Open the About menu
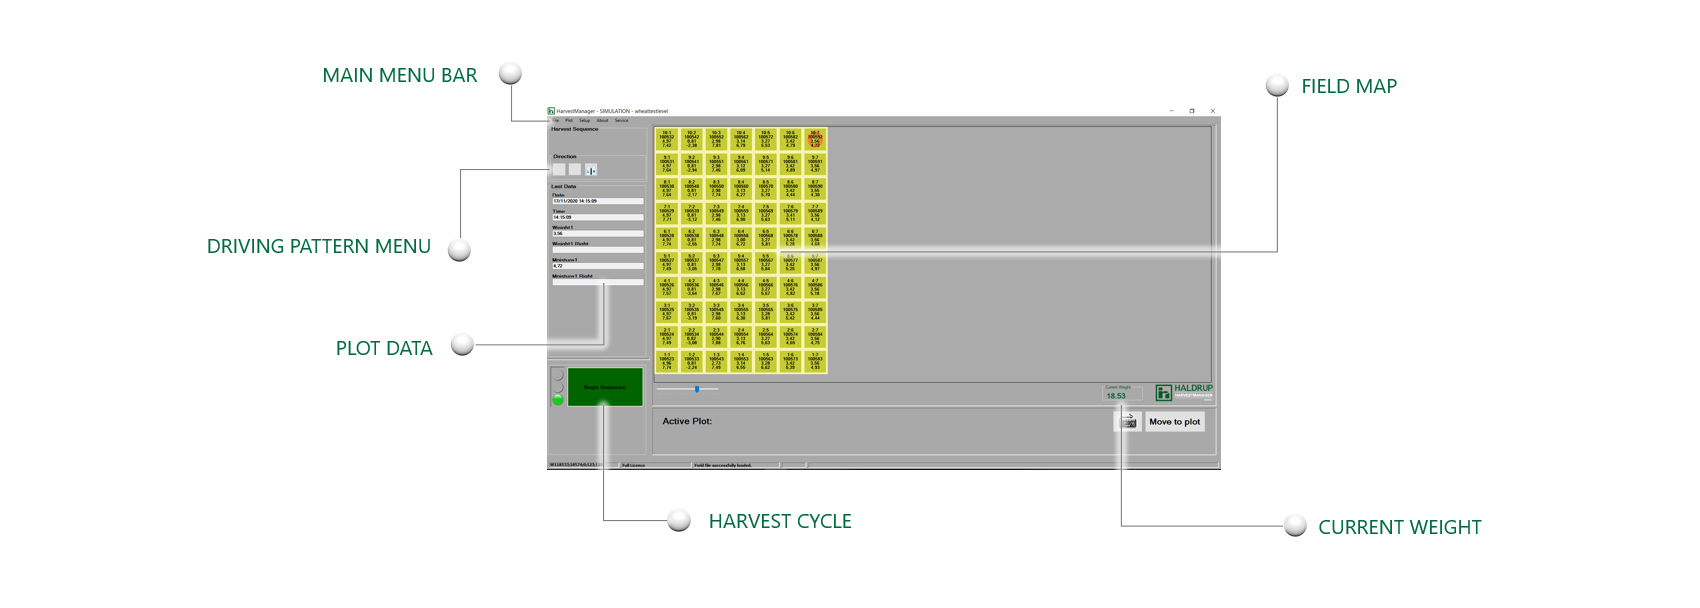 tap(602, 121)
